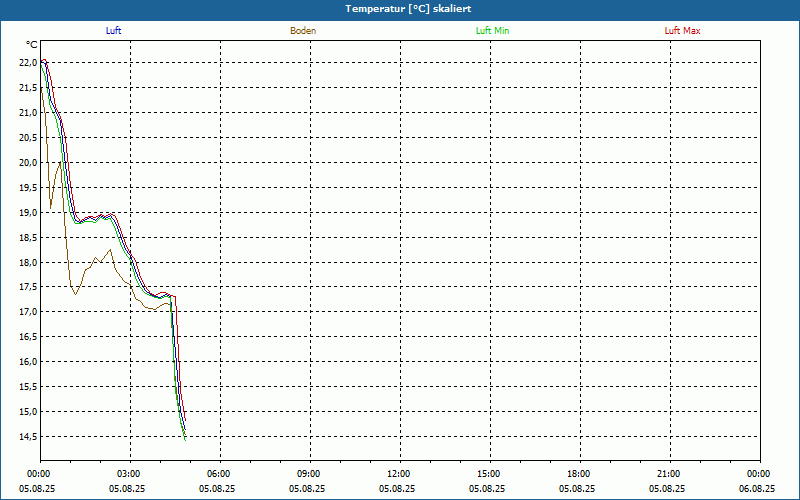Viewport: 800px width, 500px height.
Task: Select the brown Boden legend label
Action: 303,31
